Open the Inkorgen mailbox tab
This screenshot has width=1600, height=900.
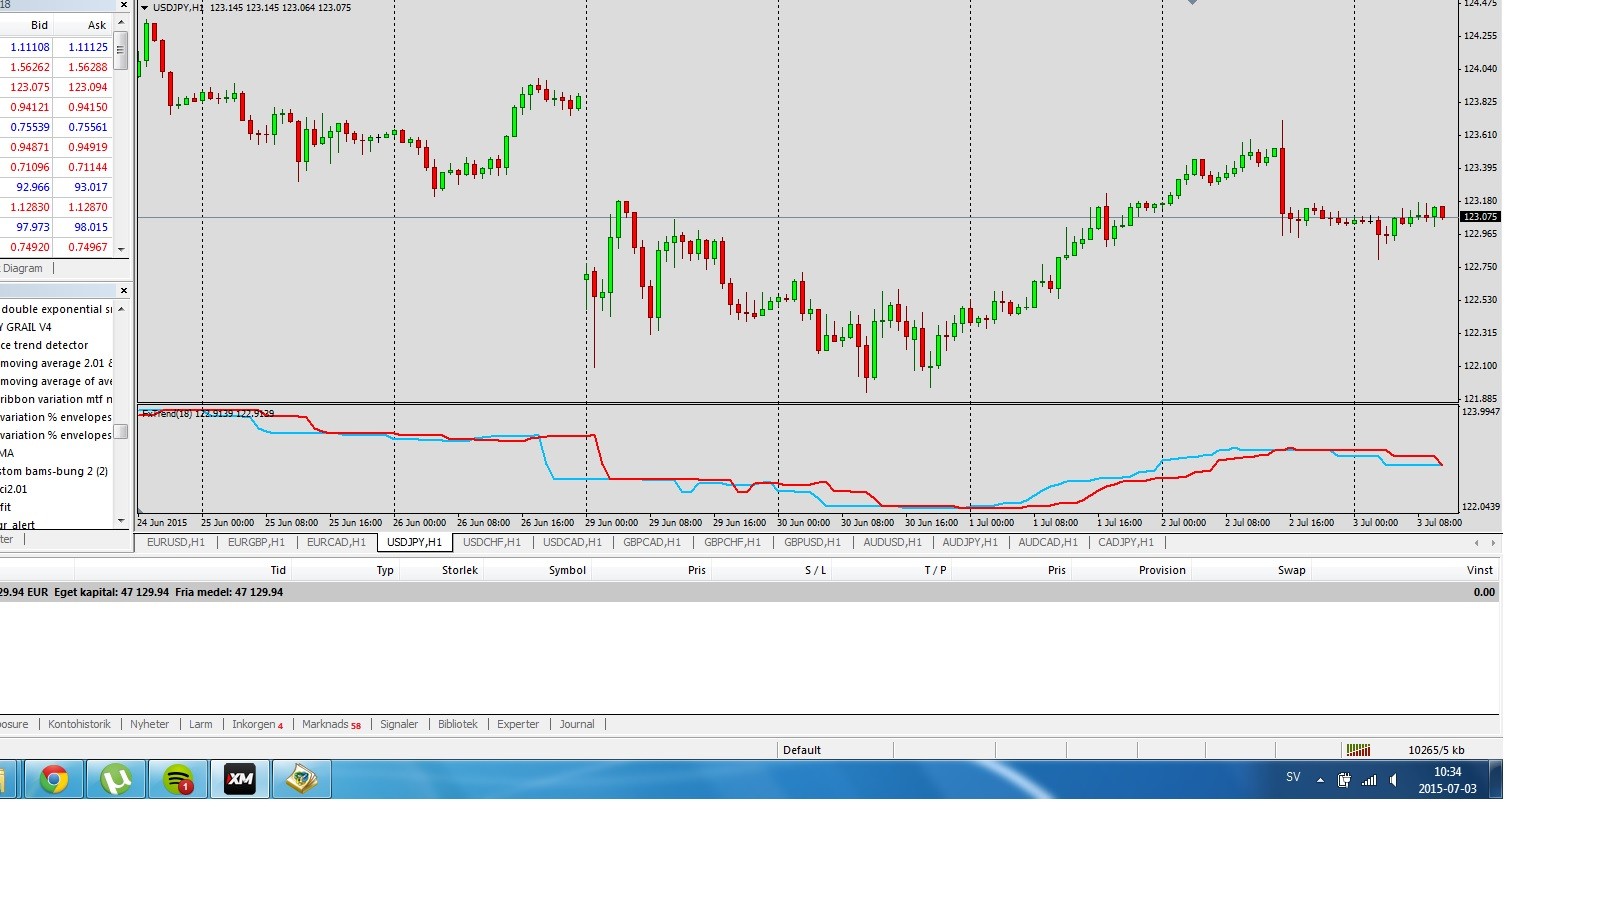tap(257, 724)
